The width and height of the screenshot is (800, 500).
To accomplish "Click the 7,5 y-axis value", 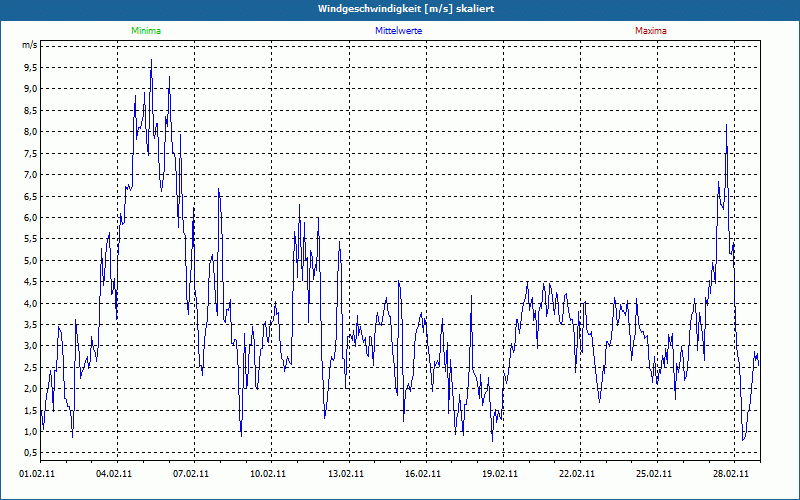I will point(31,153).
